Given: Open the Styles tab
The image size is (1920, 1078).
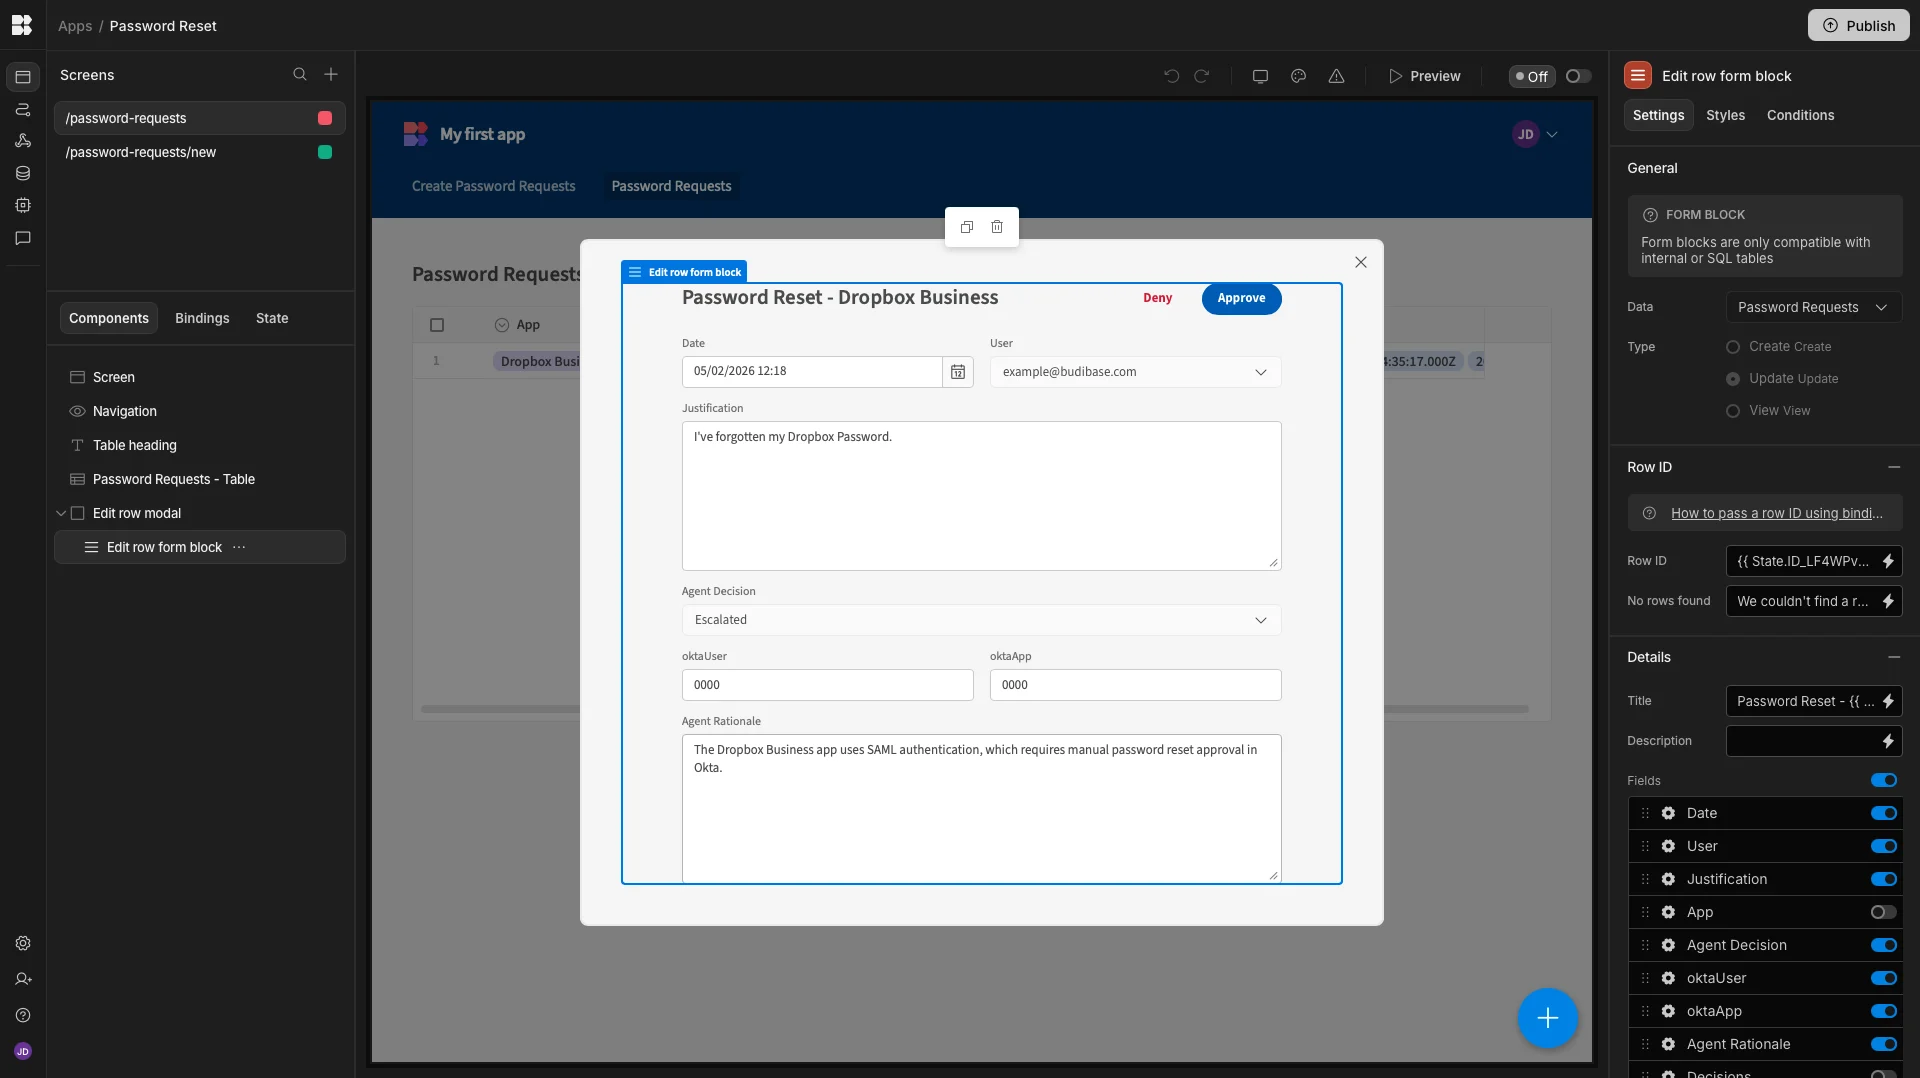Looking at the screenshot, I should pyautogui.click(x=1725, y=115).
